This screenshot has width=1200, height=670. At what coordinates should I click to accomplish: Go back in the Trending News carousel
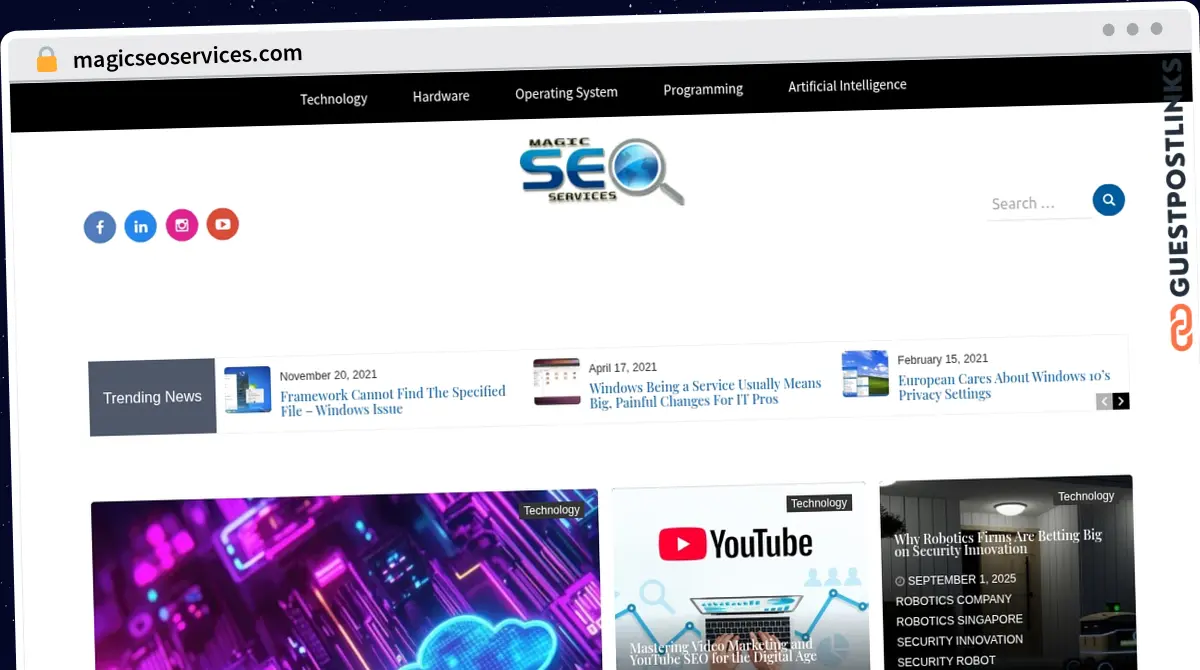click(x=1103, y=400)
